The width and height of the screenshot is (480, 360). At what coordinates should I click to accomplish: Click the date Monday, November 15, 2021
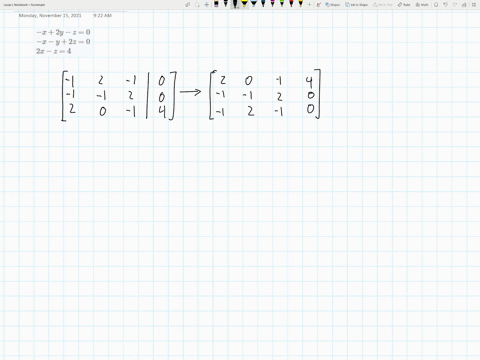[x=50, y=15]
